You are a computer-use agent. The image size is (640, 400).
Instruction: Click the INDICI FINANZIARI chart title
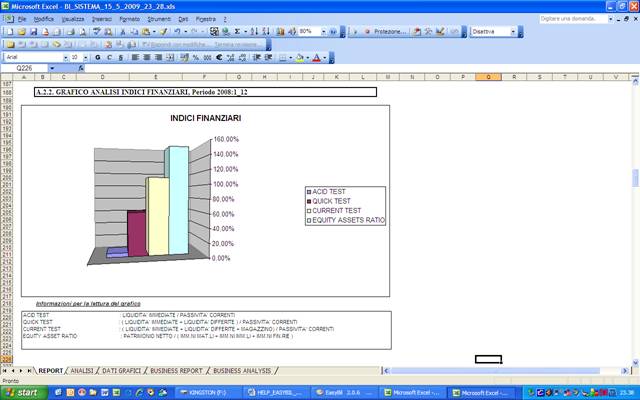coord(205,118)
